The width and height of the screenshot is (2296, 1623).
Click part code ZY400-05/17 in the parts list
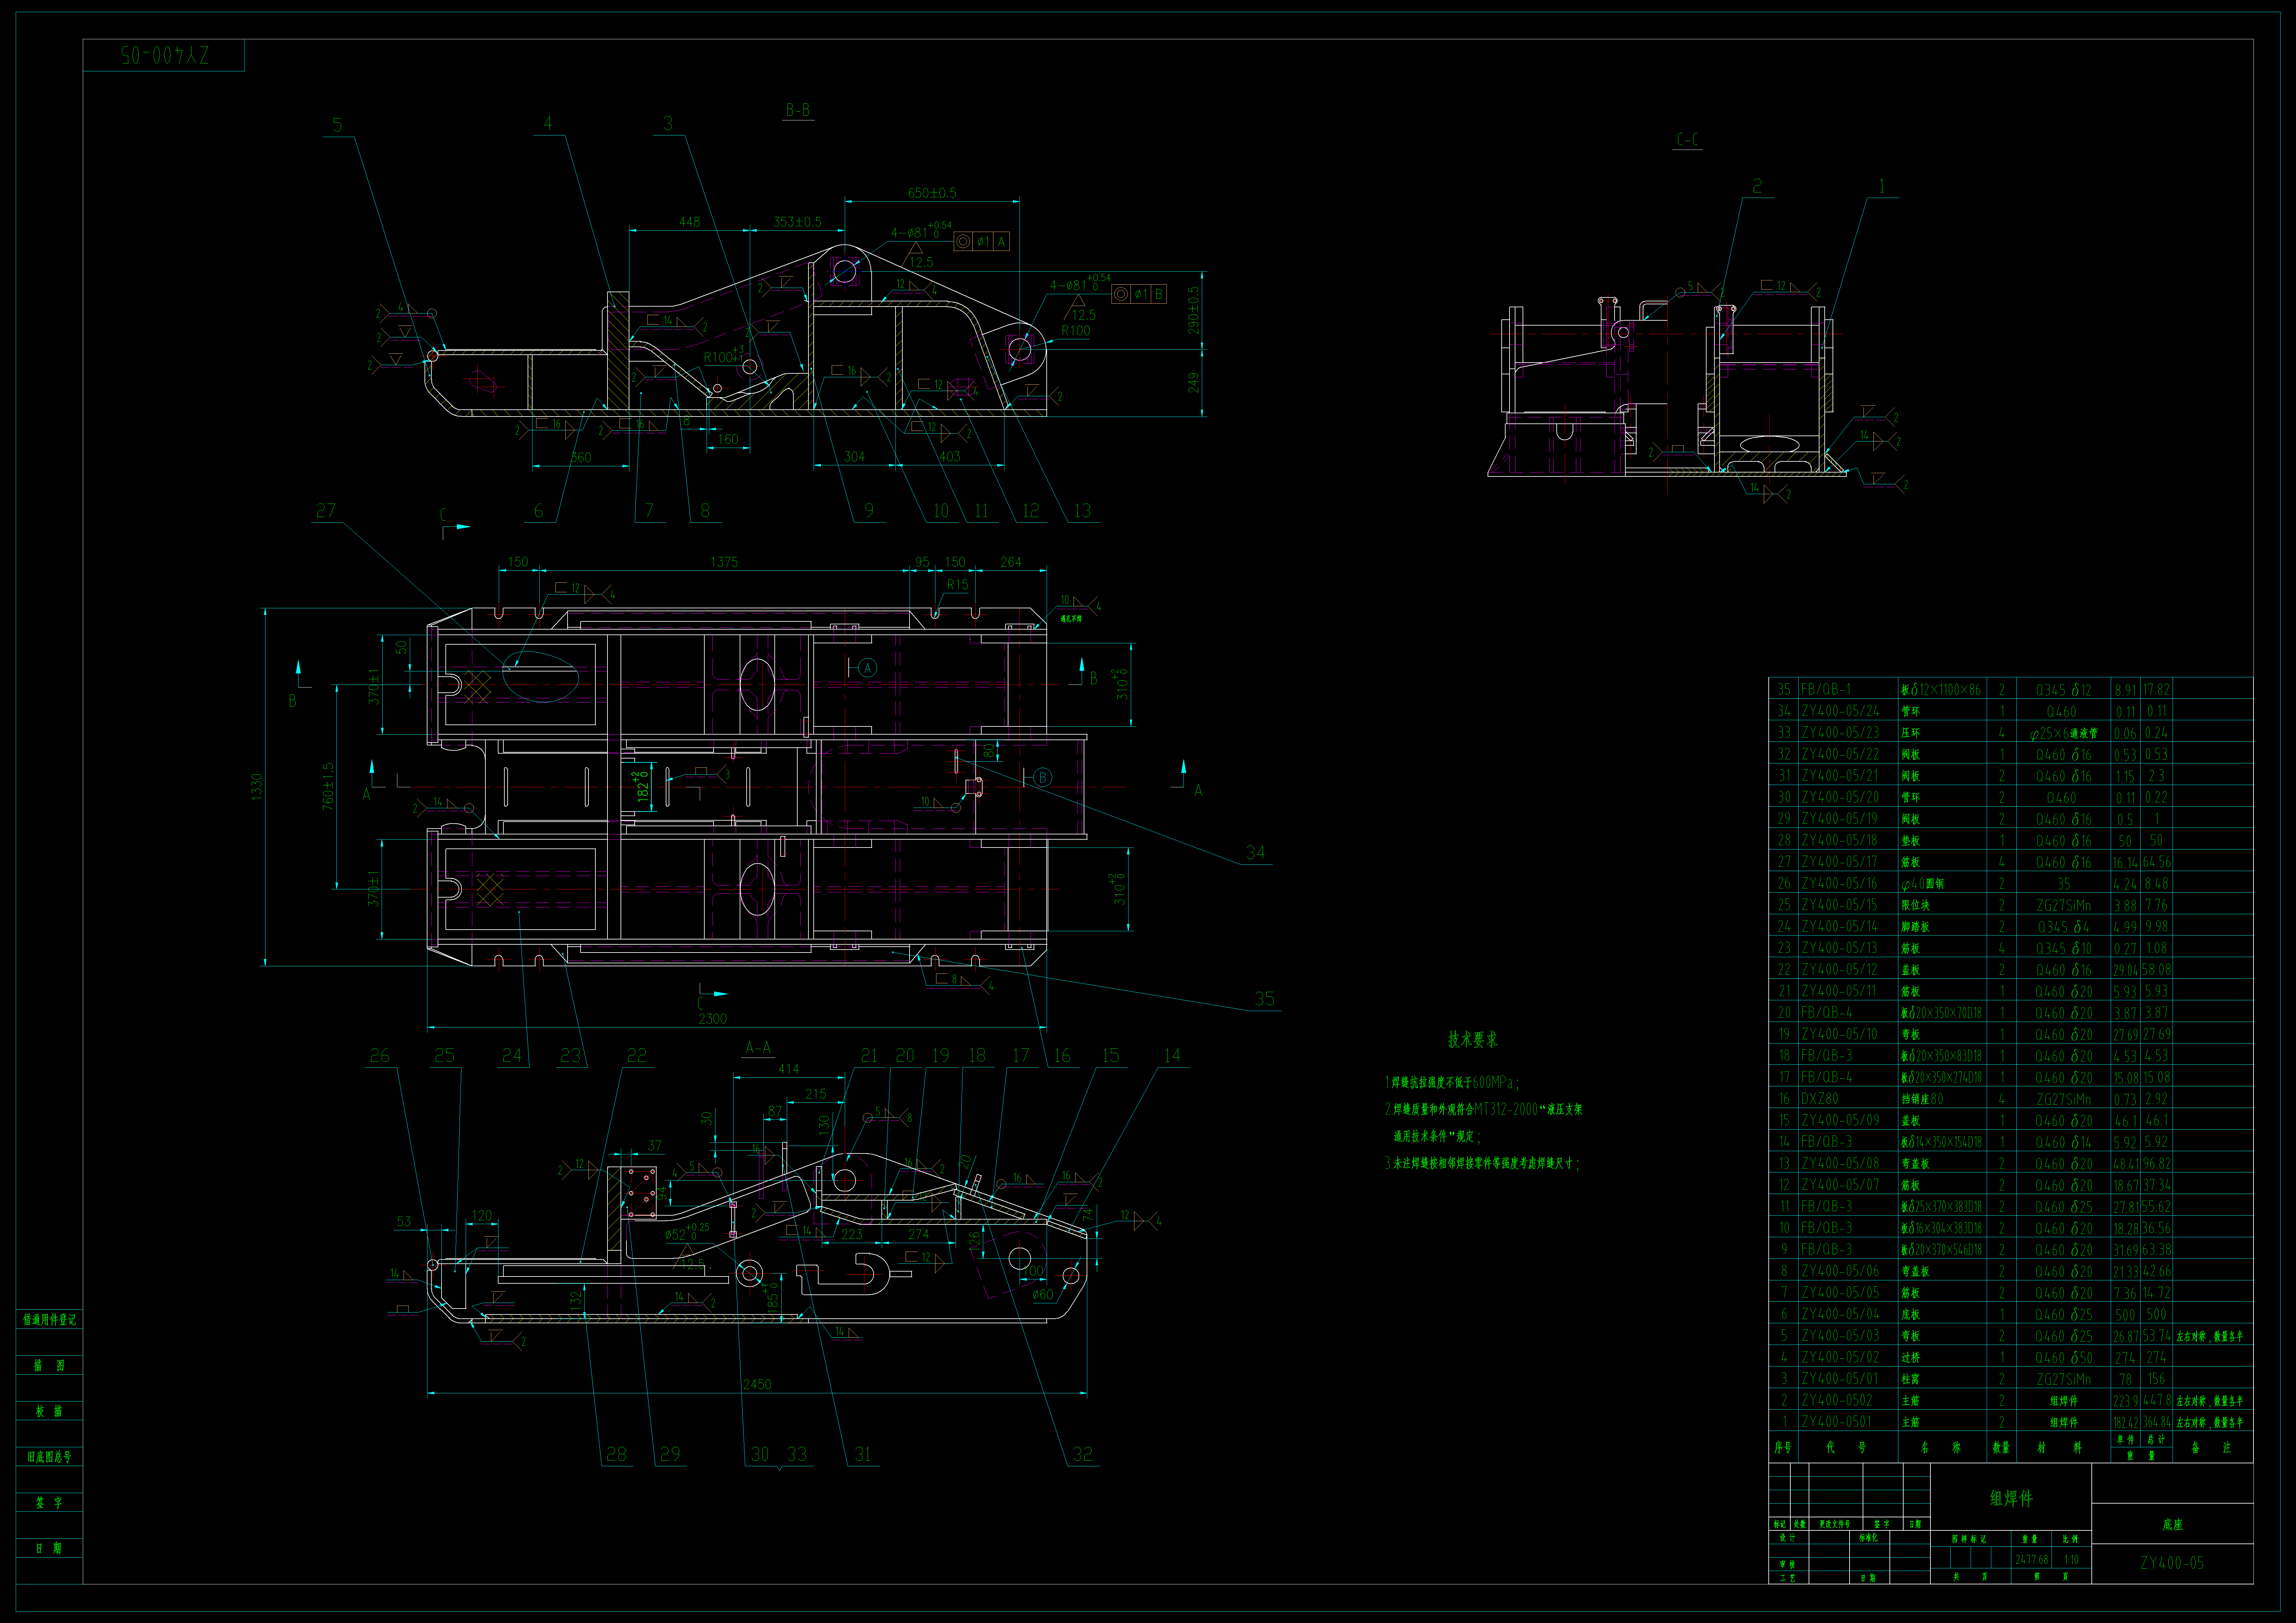(x=1840, y=862)
